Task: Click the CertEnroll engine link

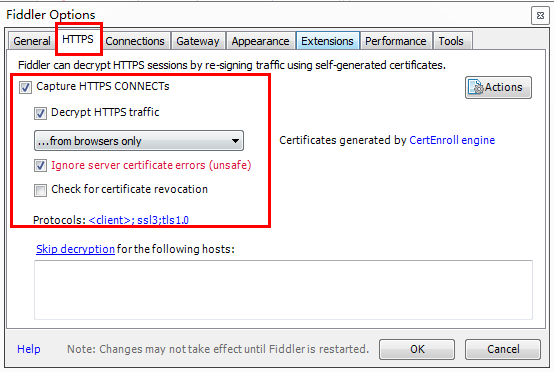Action: (452, 140)
